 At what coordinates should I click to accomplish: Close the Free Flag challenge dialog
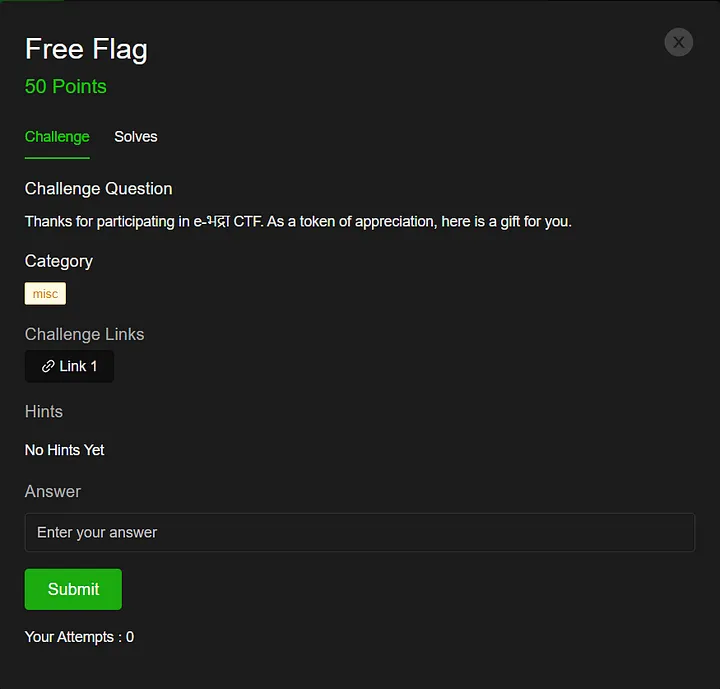pyautogui.click(x=678, y=42)
